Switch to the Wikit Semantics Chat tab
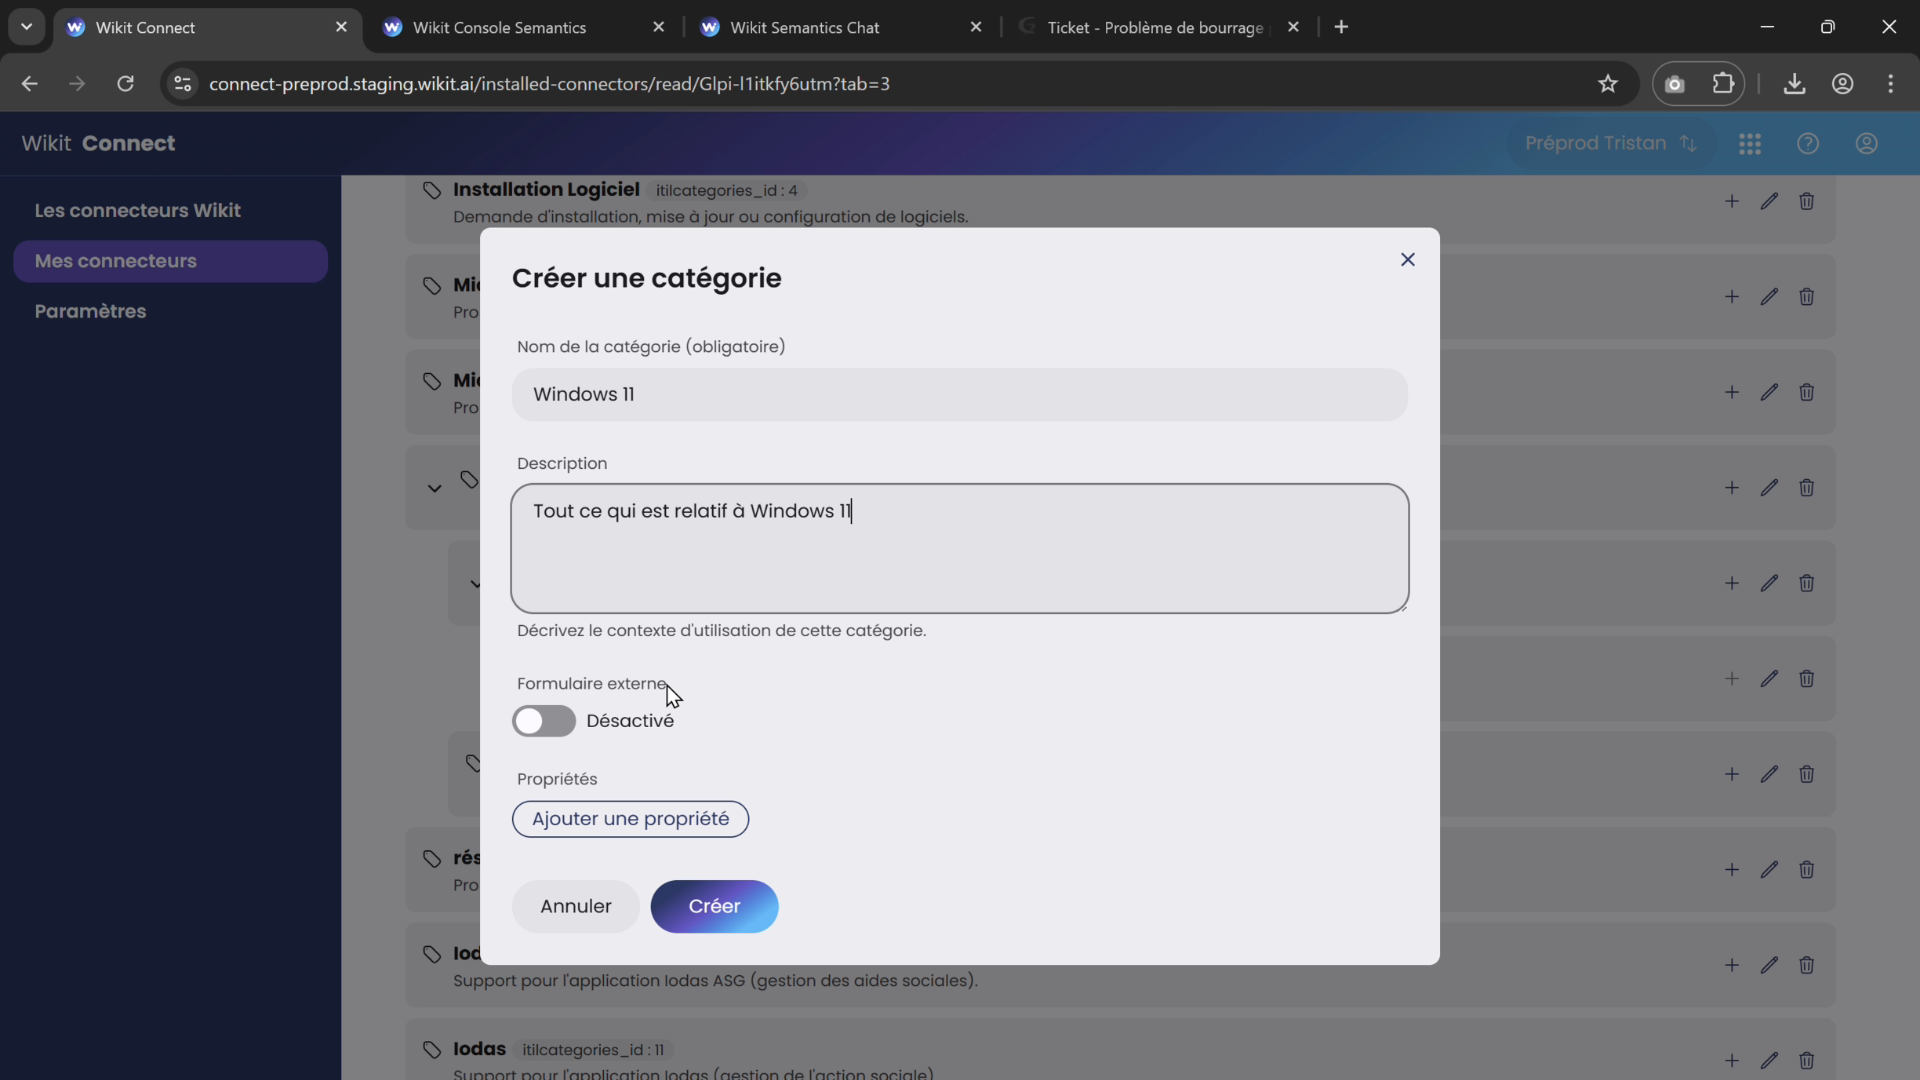 pos(805,27)
